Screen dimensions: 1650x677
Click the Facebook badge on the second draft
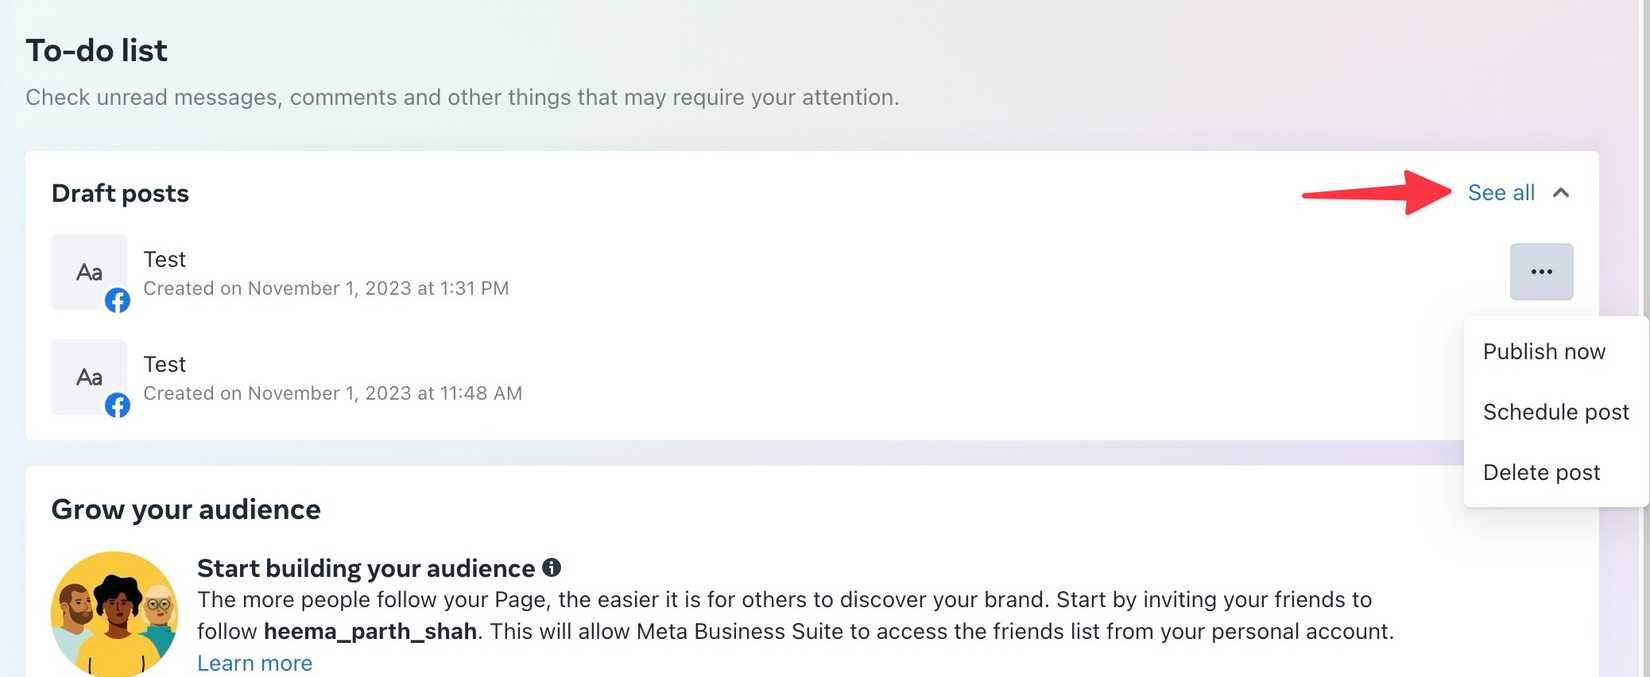[117, 405]
